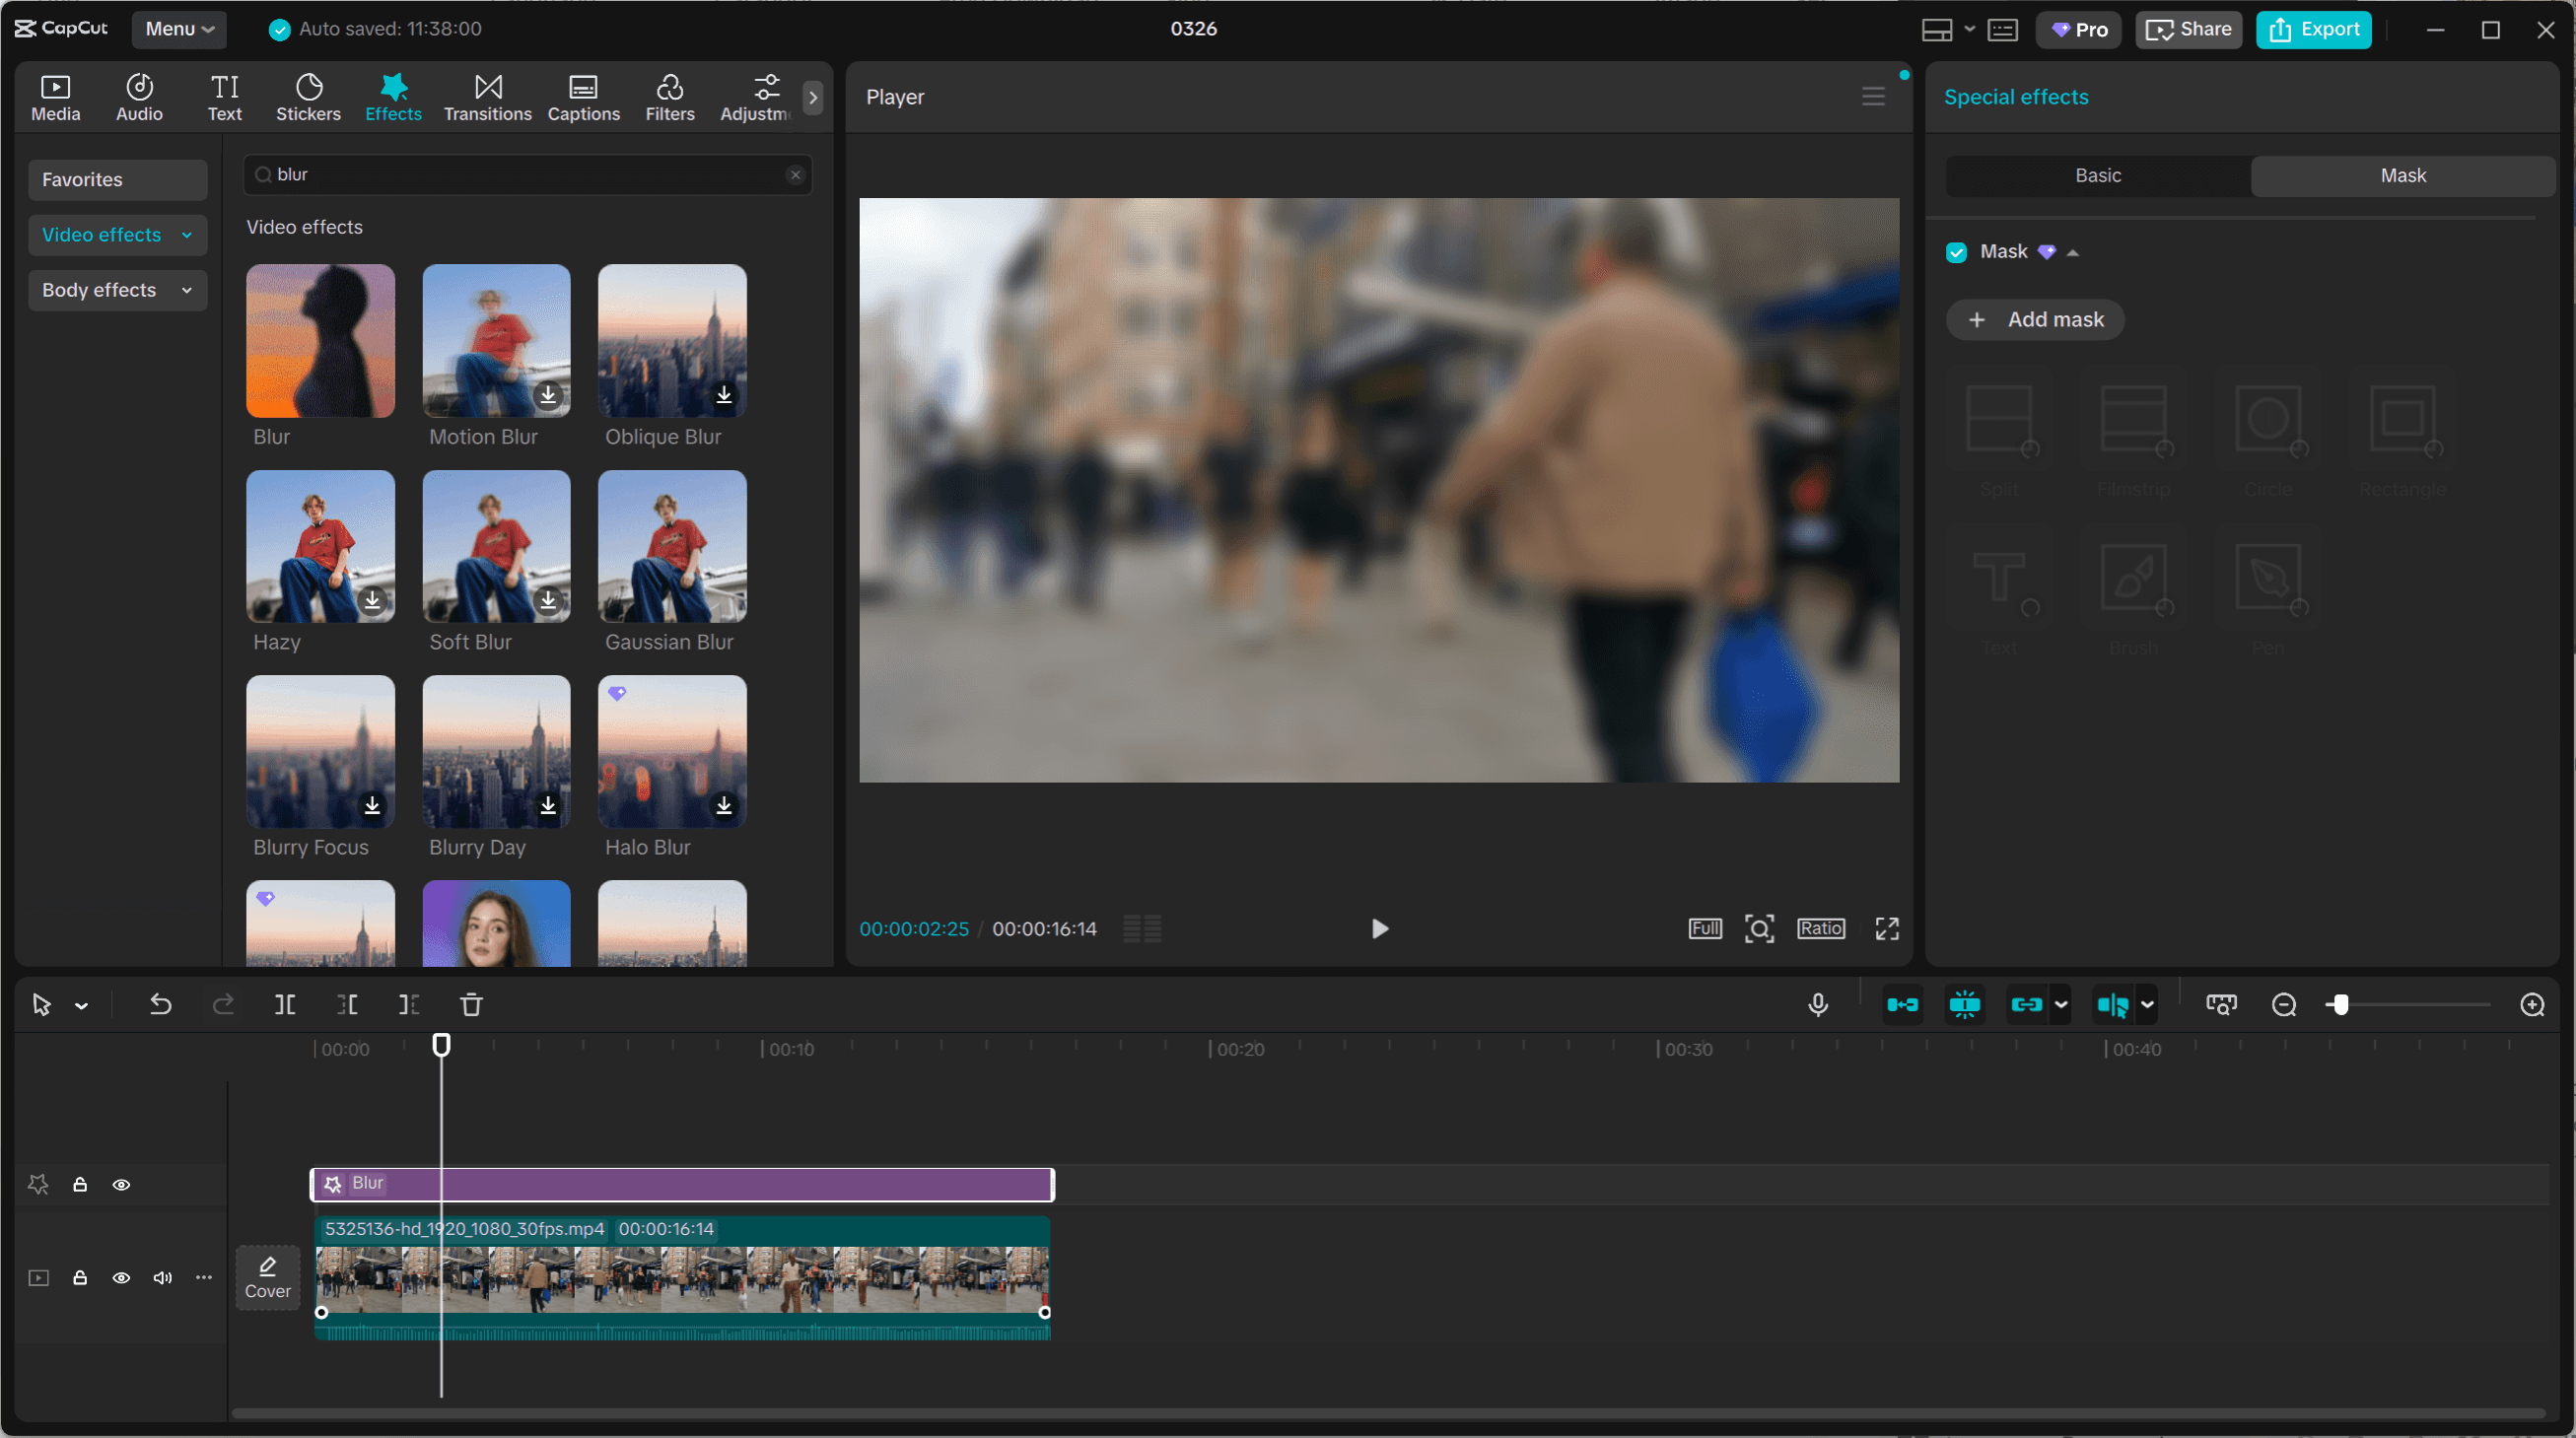The image size is (2576, 1438).
Task: Mute the 5325136-hd video track audio
Action: point(161,1278)
